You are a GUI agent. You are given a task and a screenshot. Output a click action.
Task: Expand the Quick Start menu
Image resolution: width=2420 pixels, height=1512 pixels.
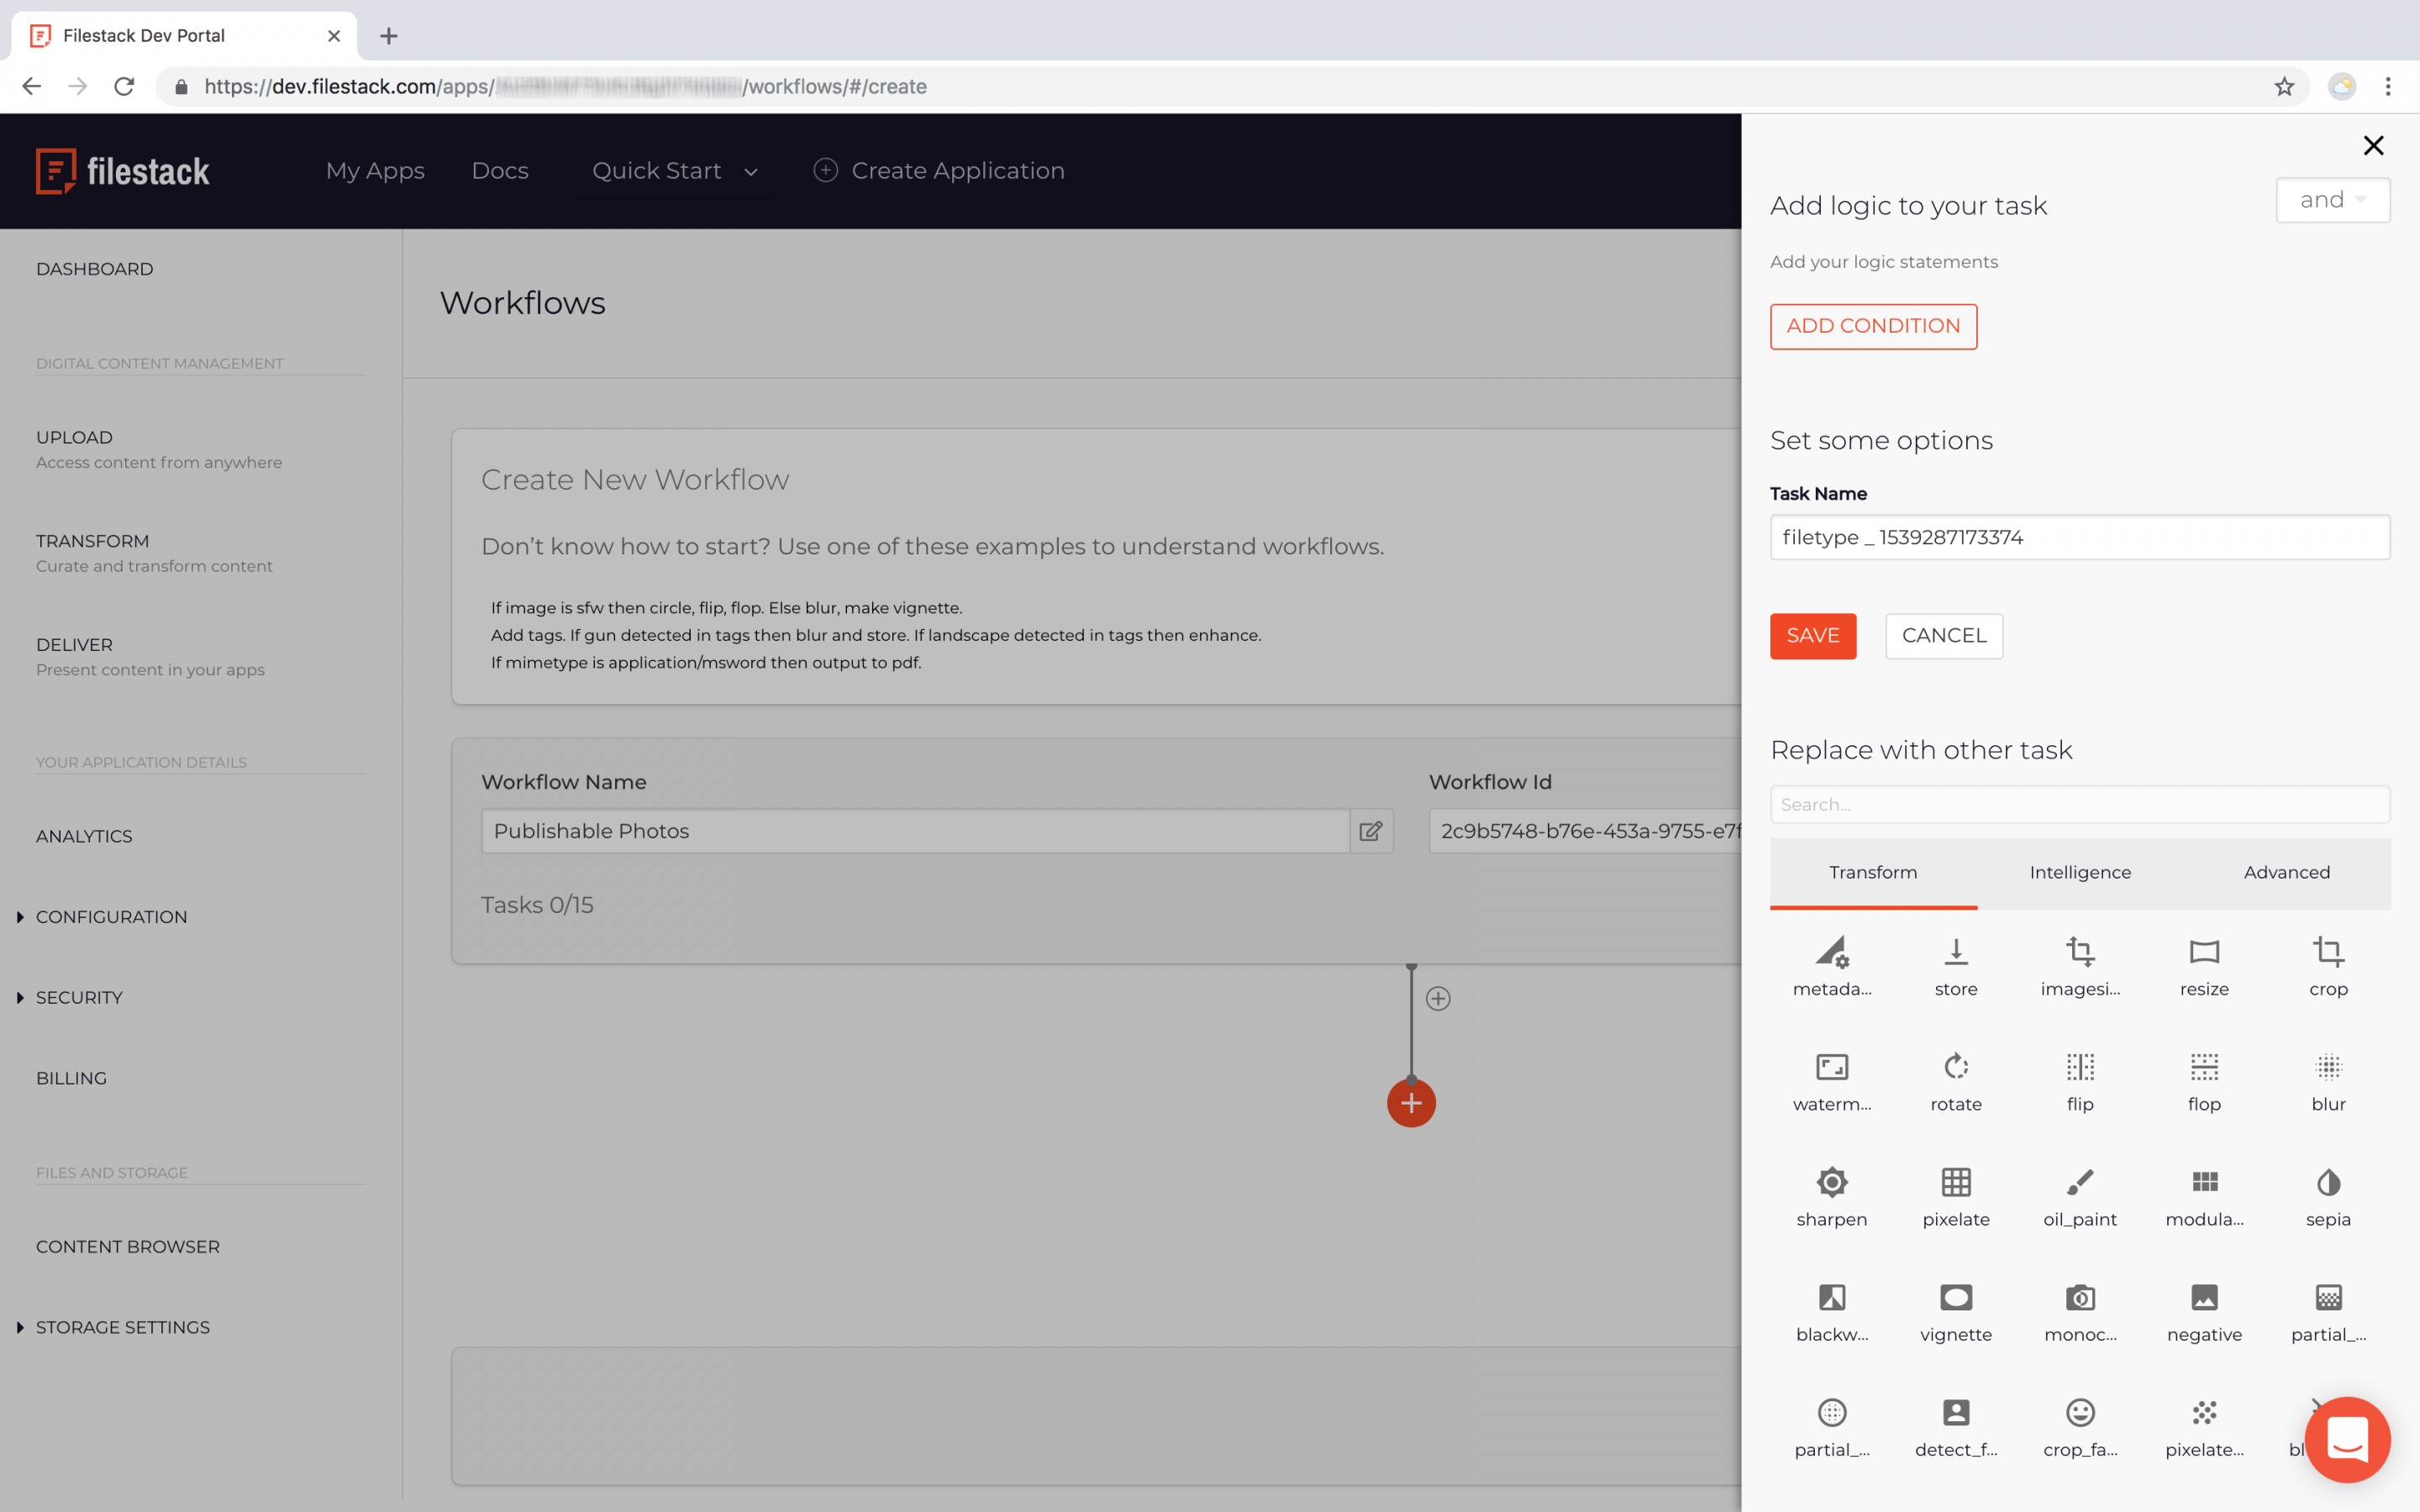pyautogui.click(x=674, y=171)
